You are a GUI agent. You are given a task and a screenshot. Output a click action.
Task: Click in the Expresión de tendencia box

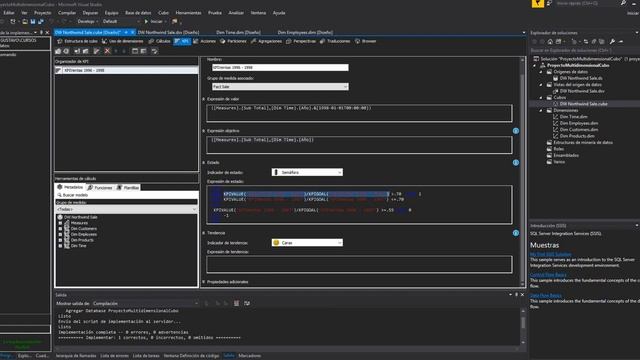tap(359, 264)
